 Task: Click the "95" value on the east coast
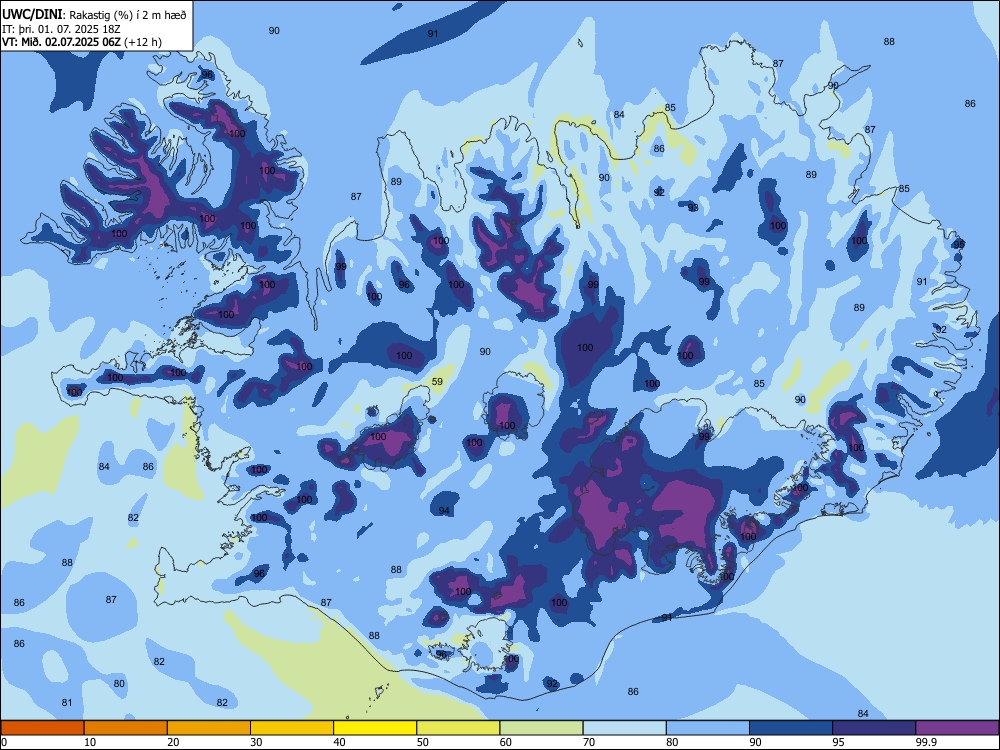[959, 245]
